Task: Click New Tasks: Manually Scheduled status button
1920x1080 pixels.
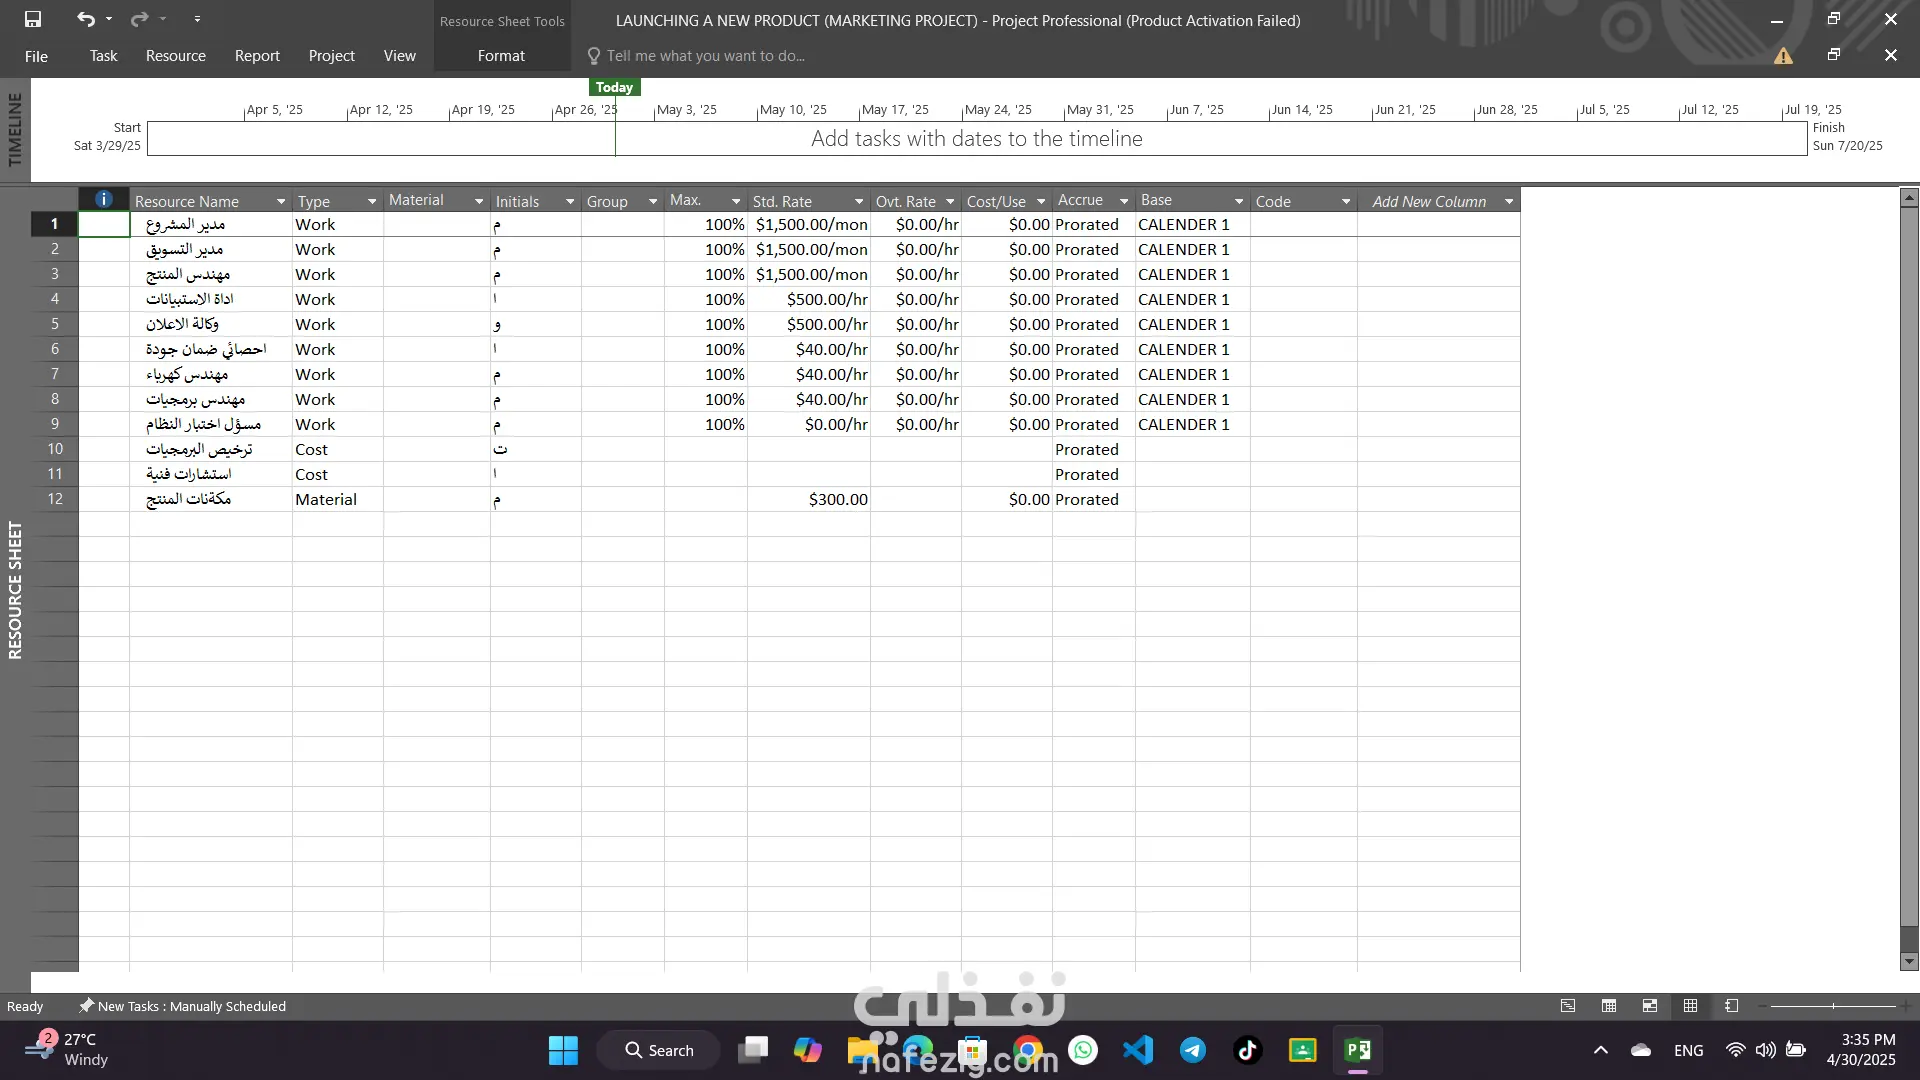Action: click(x=183, y=1006)
